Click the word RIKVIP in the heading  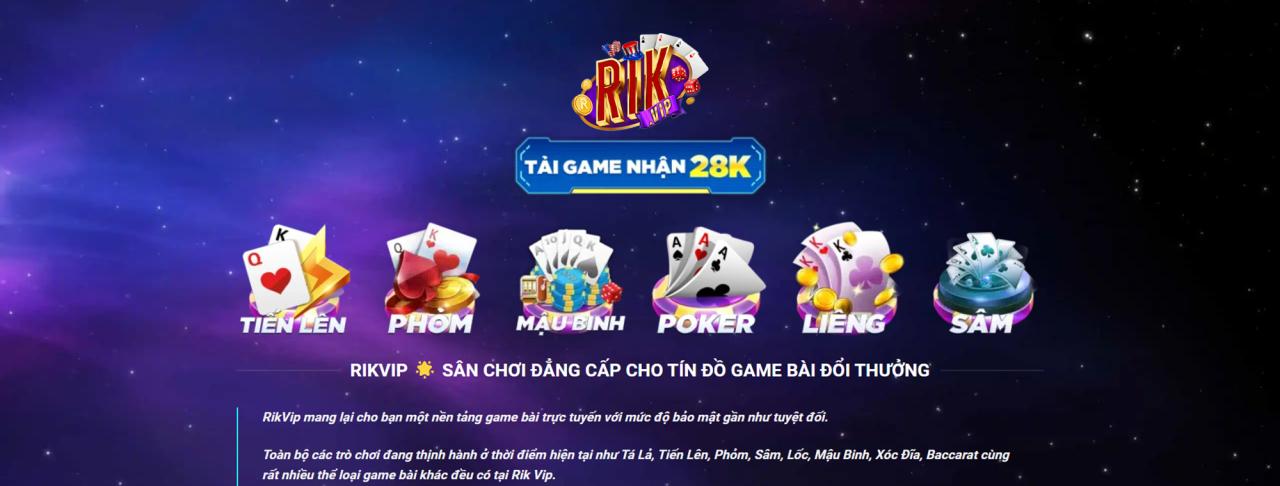[379, 370]
